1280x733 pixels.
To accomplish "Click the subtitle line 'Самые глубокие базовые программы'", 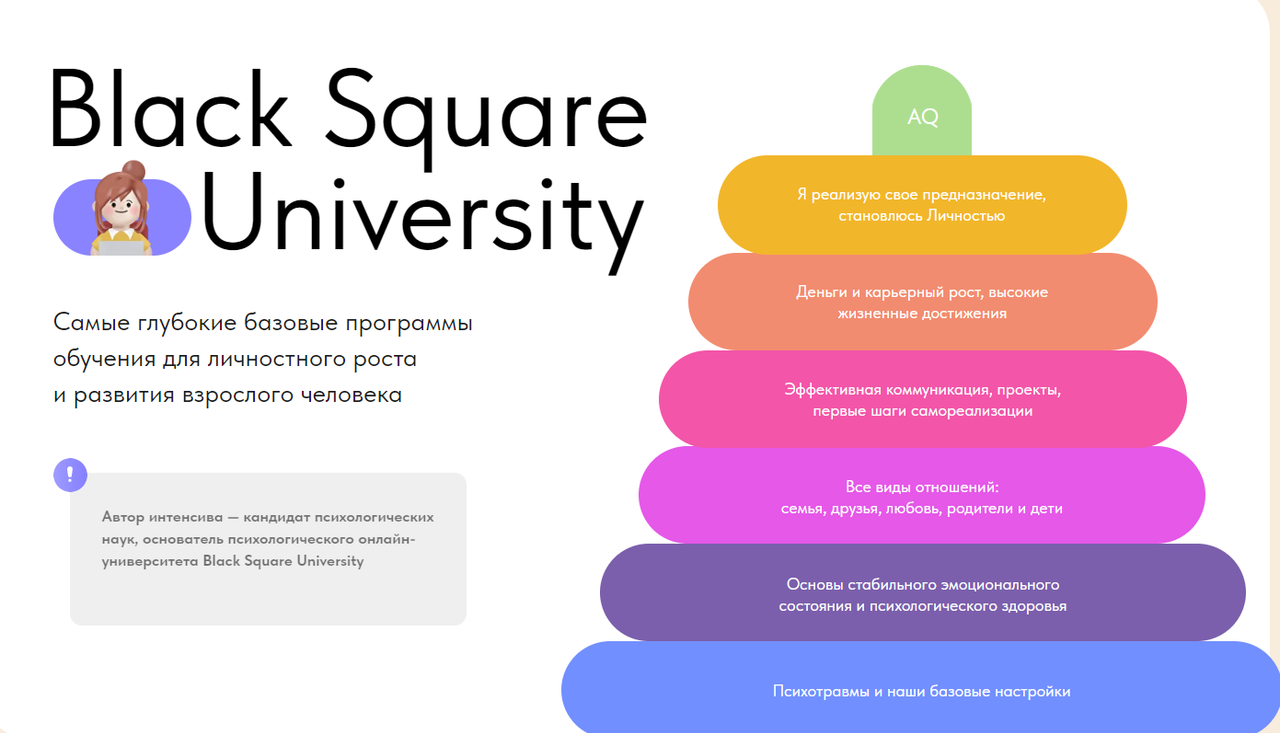I will pos(262,324).
